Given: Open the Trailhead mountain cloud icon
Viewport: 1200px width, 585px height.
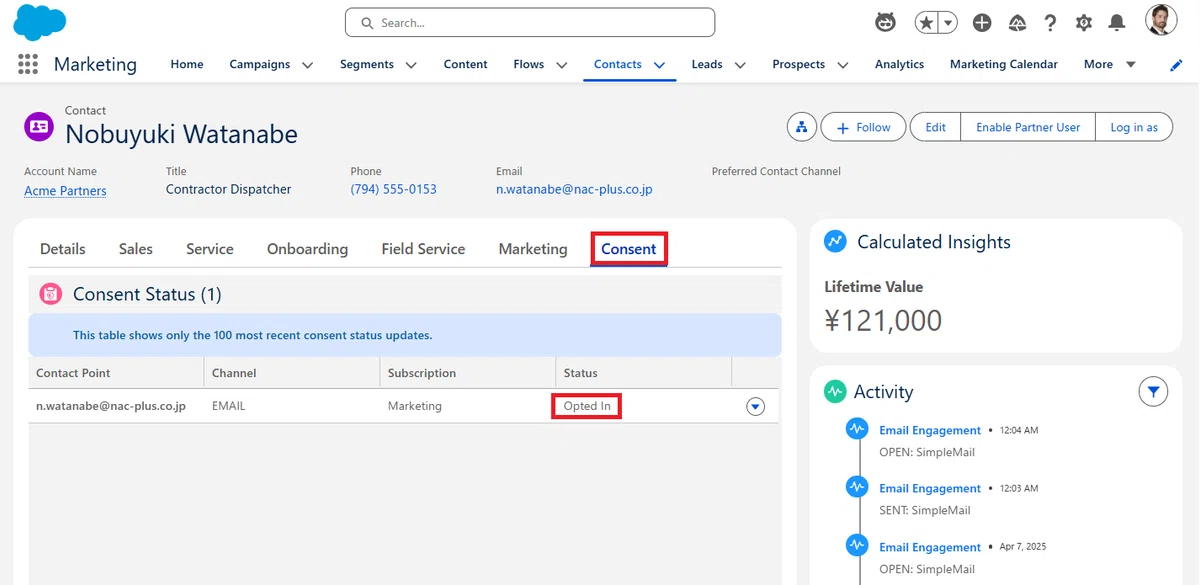Looking at the screenshot, I should [x=1017, y=22].
